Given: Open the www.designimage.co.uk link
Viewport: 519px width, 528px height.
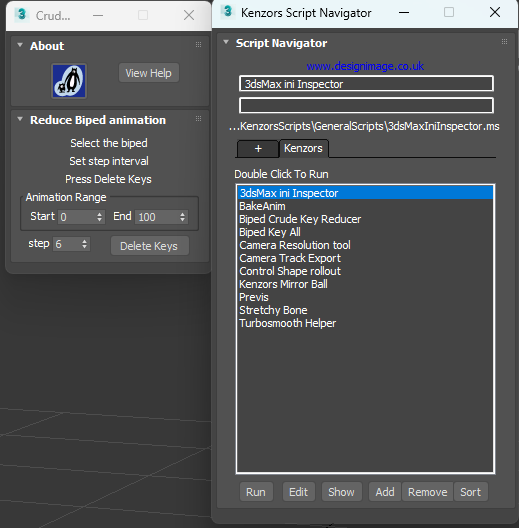Looking at the screenshot, I should point(365,66).
